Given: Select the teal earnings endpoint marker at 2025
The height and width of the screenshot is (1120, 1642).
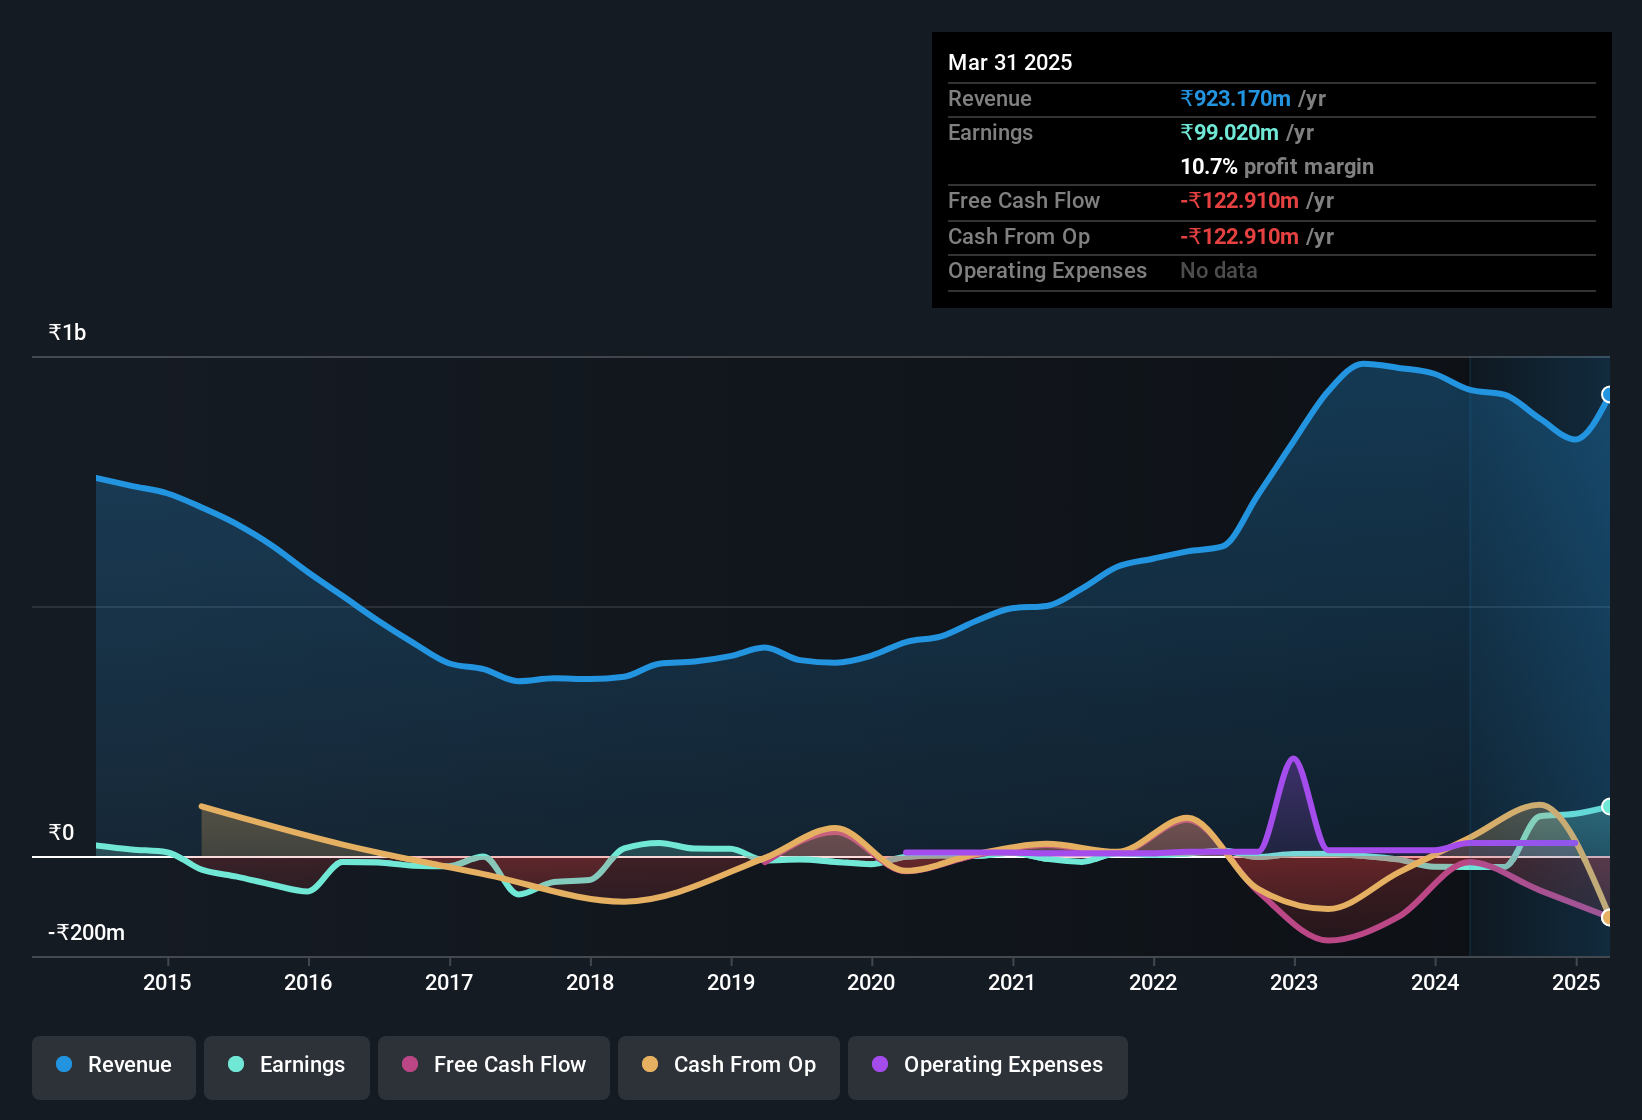Looking at the screenshot, I should click(1608, 806).
